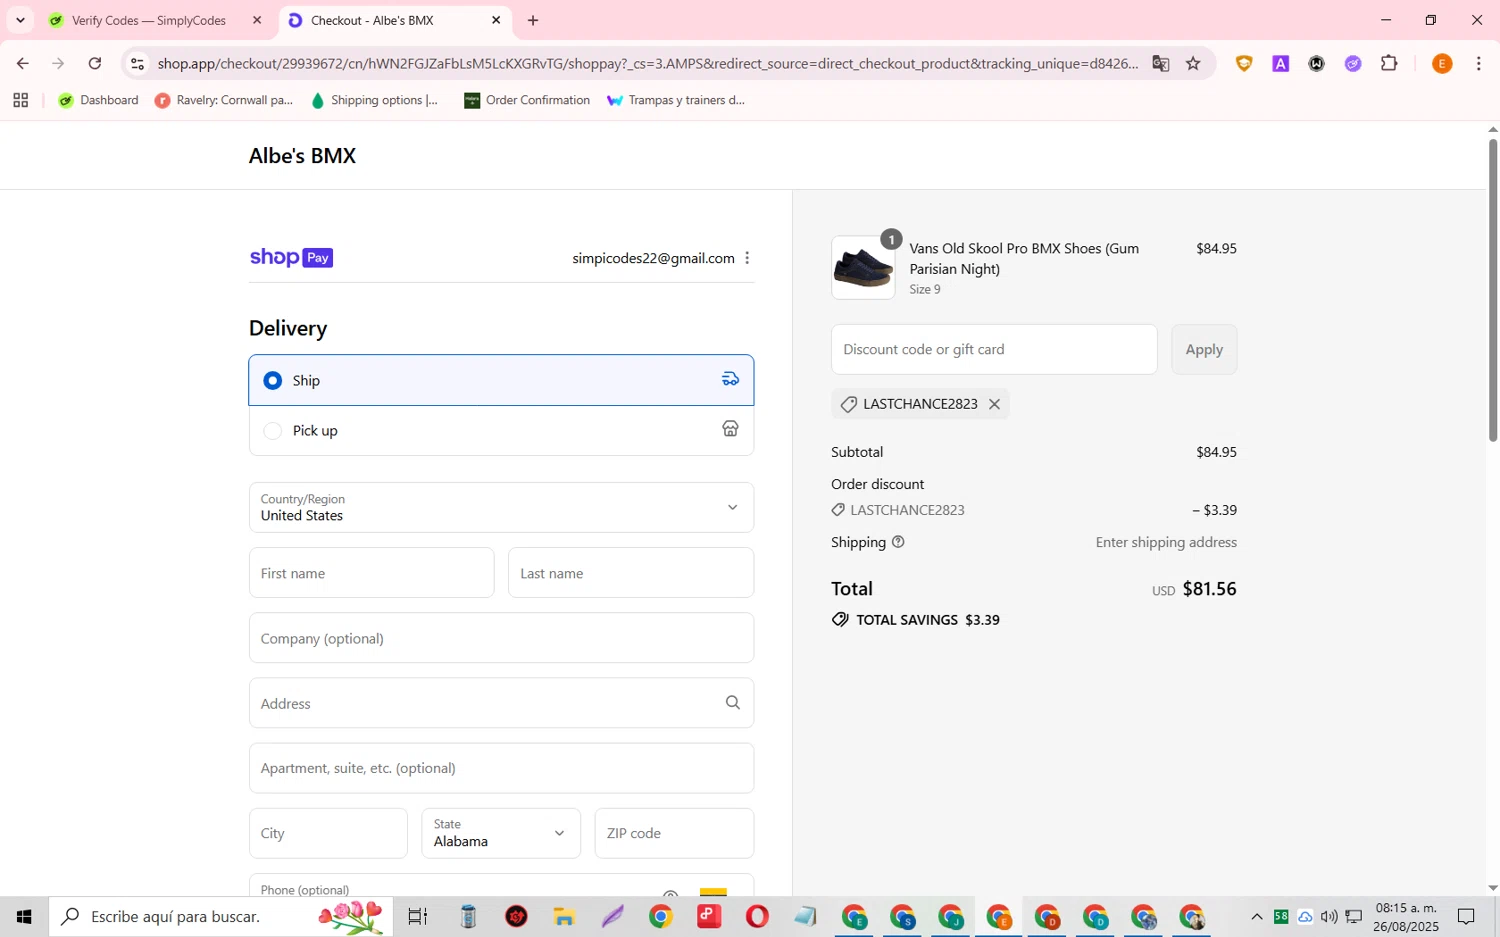The height and width of the screenshot is (937, 1500).
Task: Select the Ship delivery radio button
Action: tap(272, 381)
